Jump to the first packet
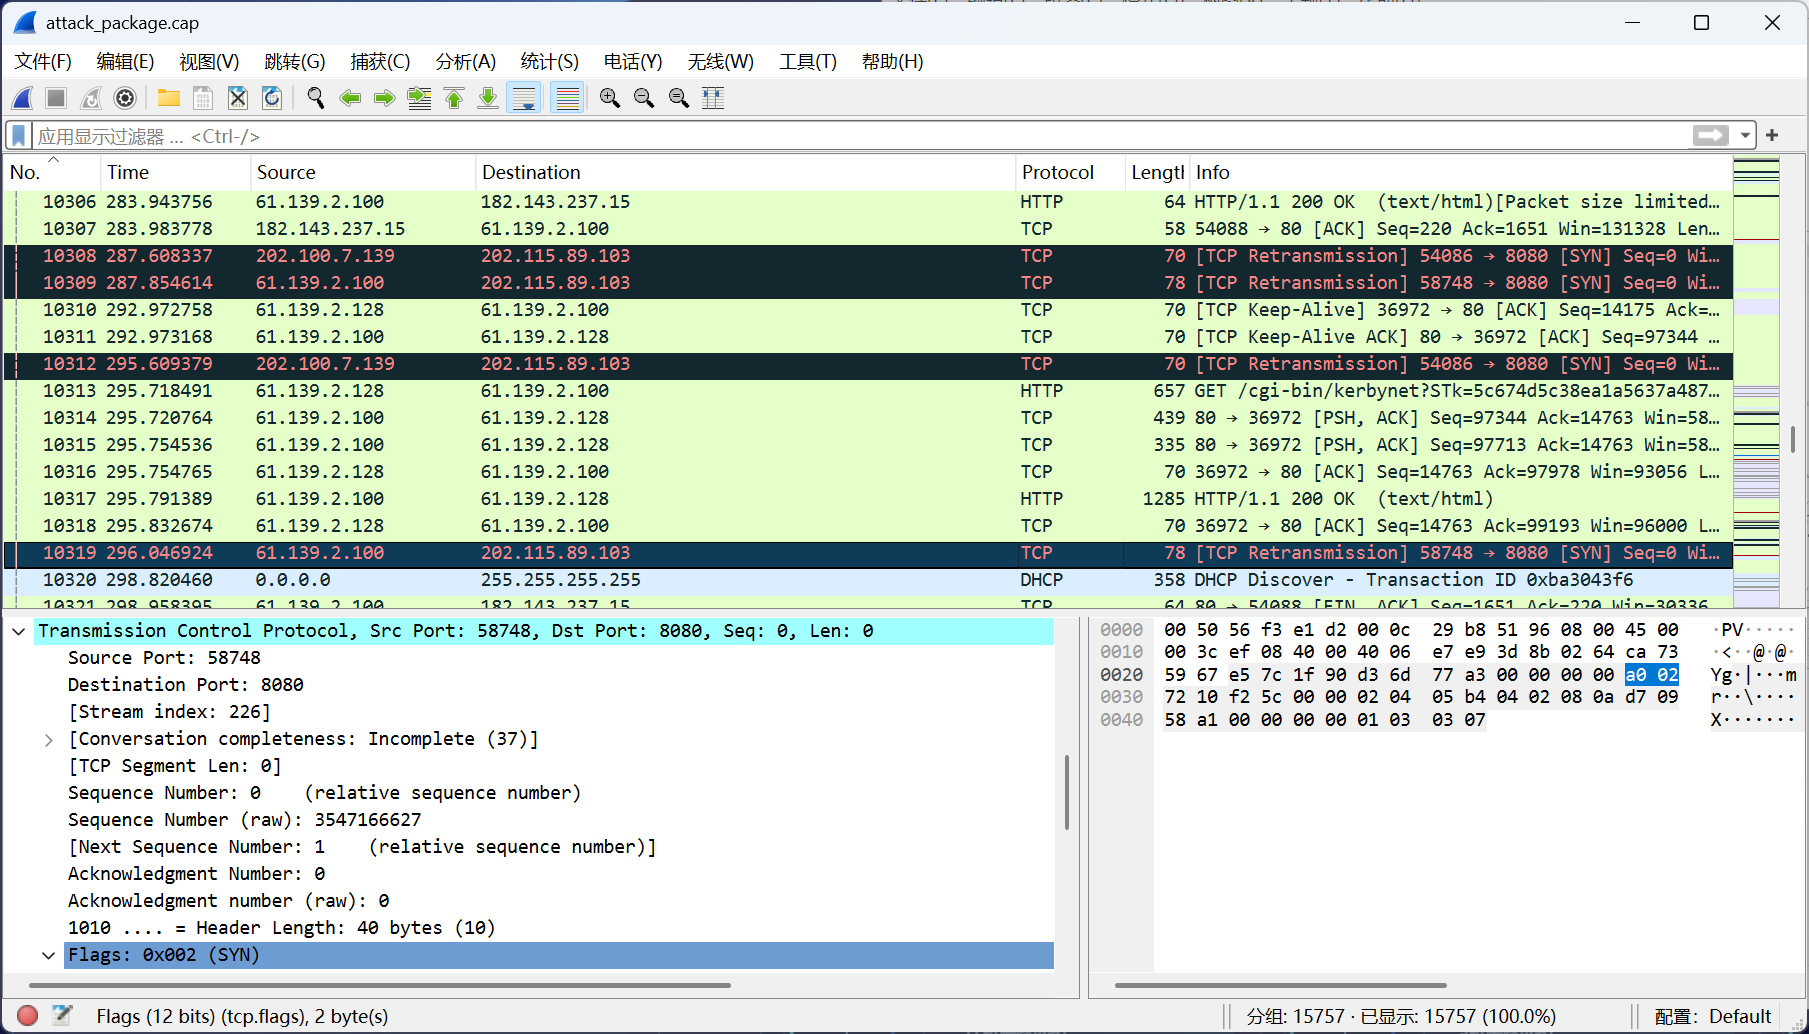The height and width of the screenshot is (1034, 1809). point(454,98)
